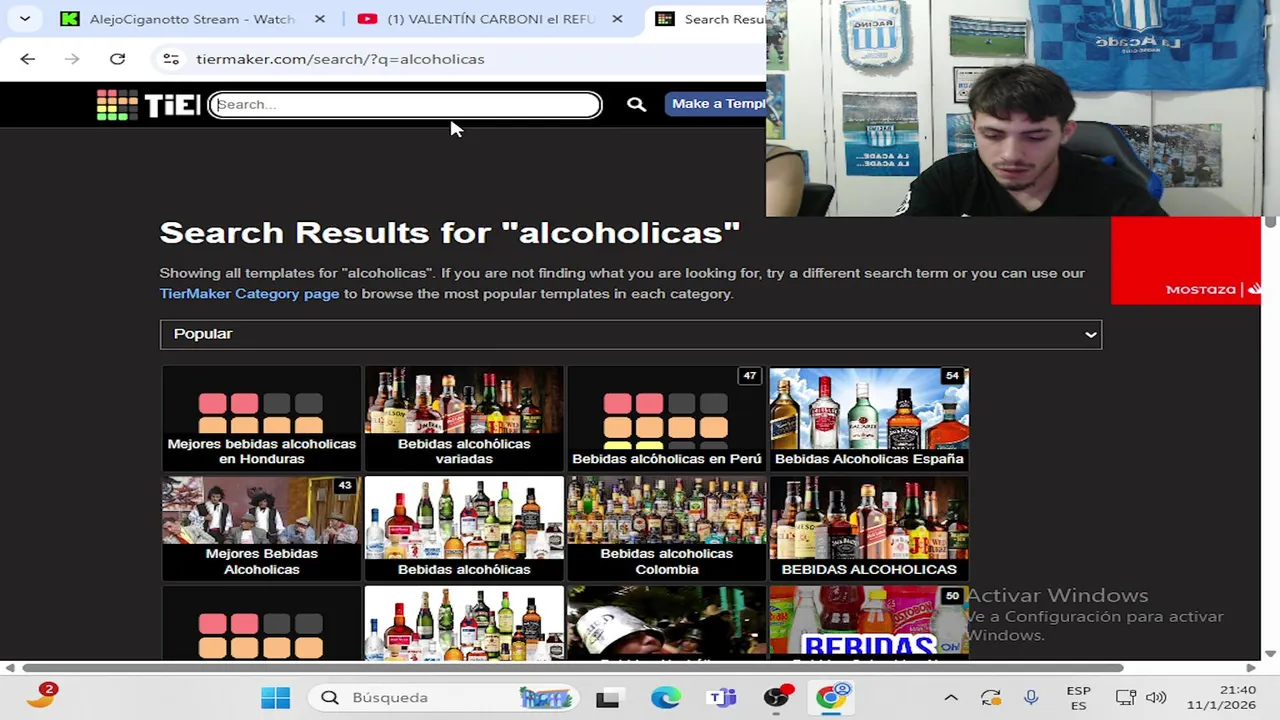The image size is (1280, 720).
Task: Open Bebidas alcóholicas en Perú template
Action: point(667,418)
